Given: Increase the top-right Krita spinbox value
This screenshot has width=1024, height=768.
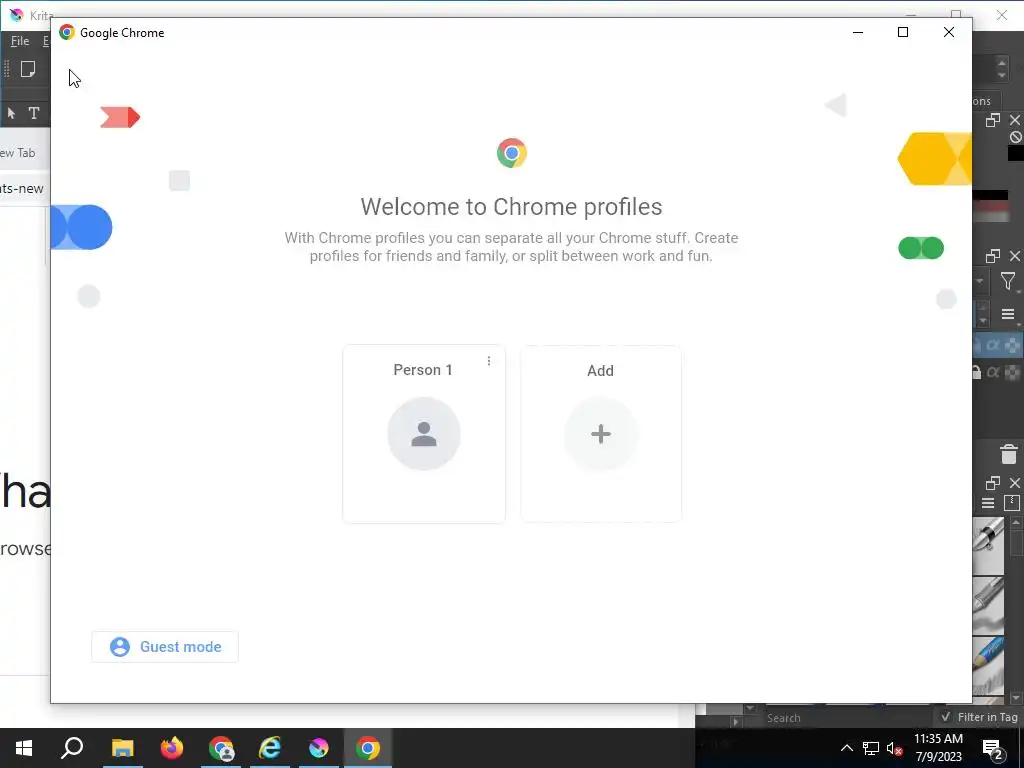Looking at the screenshot, I should point(1002,62).
